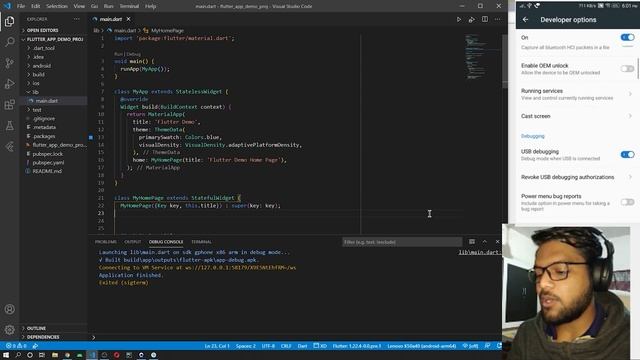Image resolution: width=640 pixels, height=360 pixels.
Task: Click the editor minimap
Action: point(483,57)
